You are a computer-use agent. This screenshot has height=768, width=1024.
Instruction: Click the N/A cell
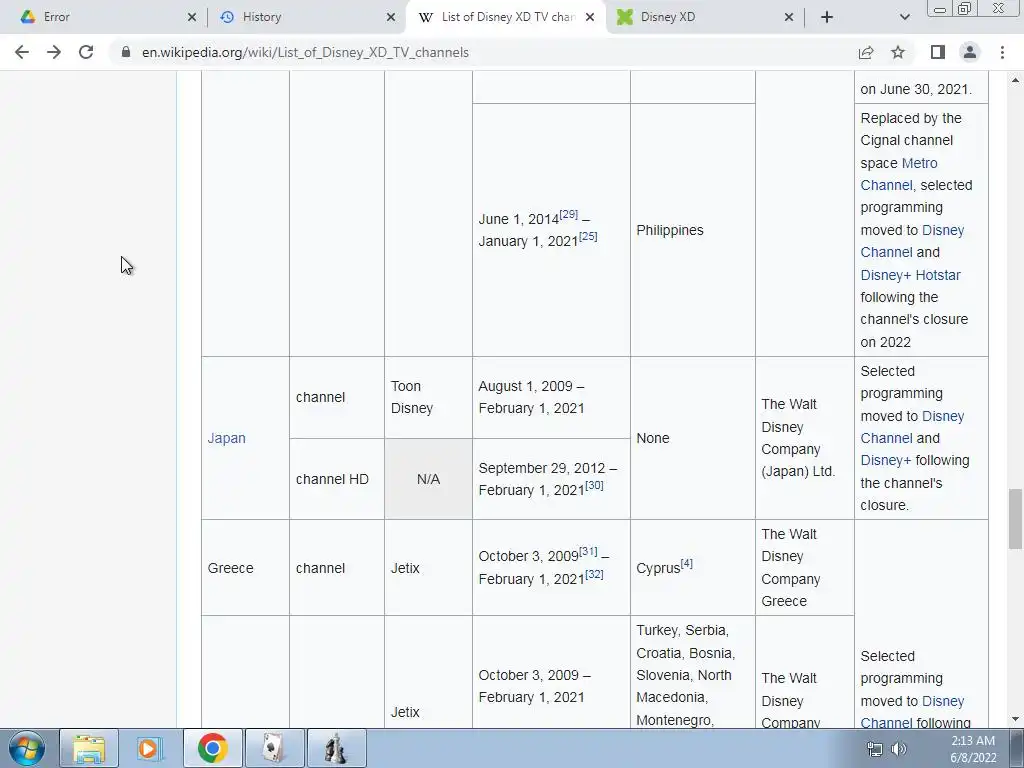[428, 479]
